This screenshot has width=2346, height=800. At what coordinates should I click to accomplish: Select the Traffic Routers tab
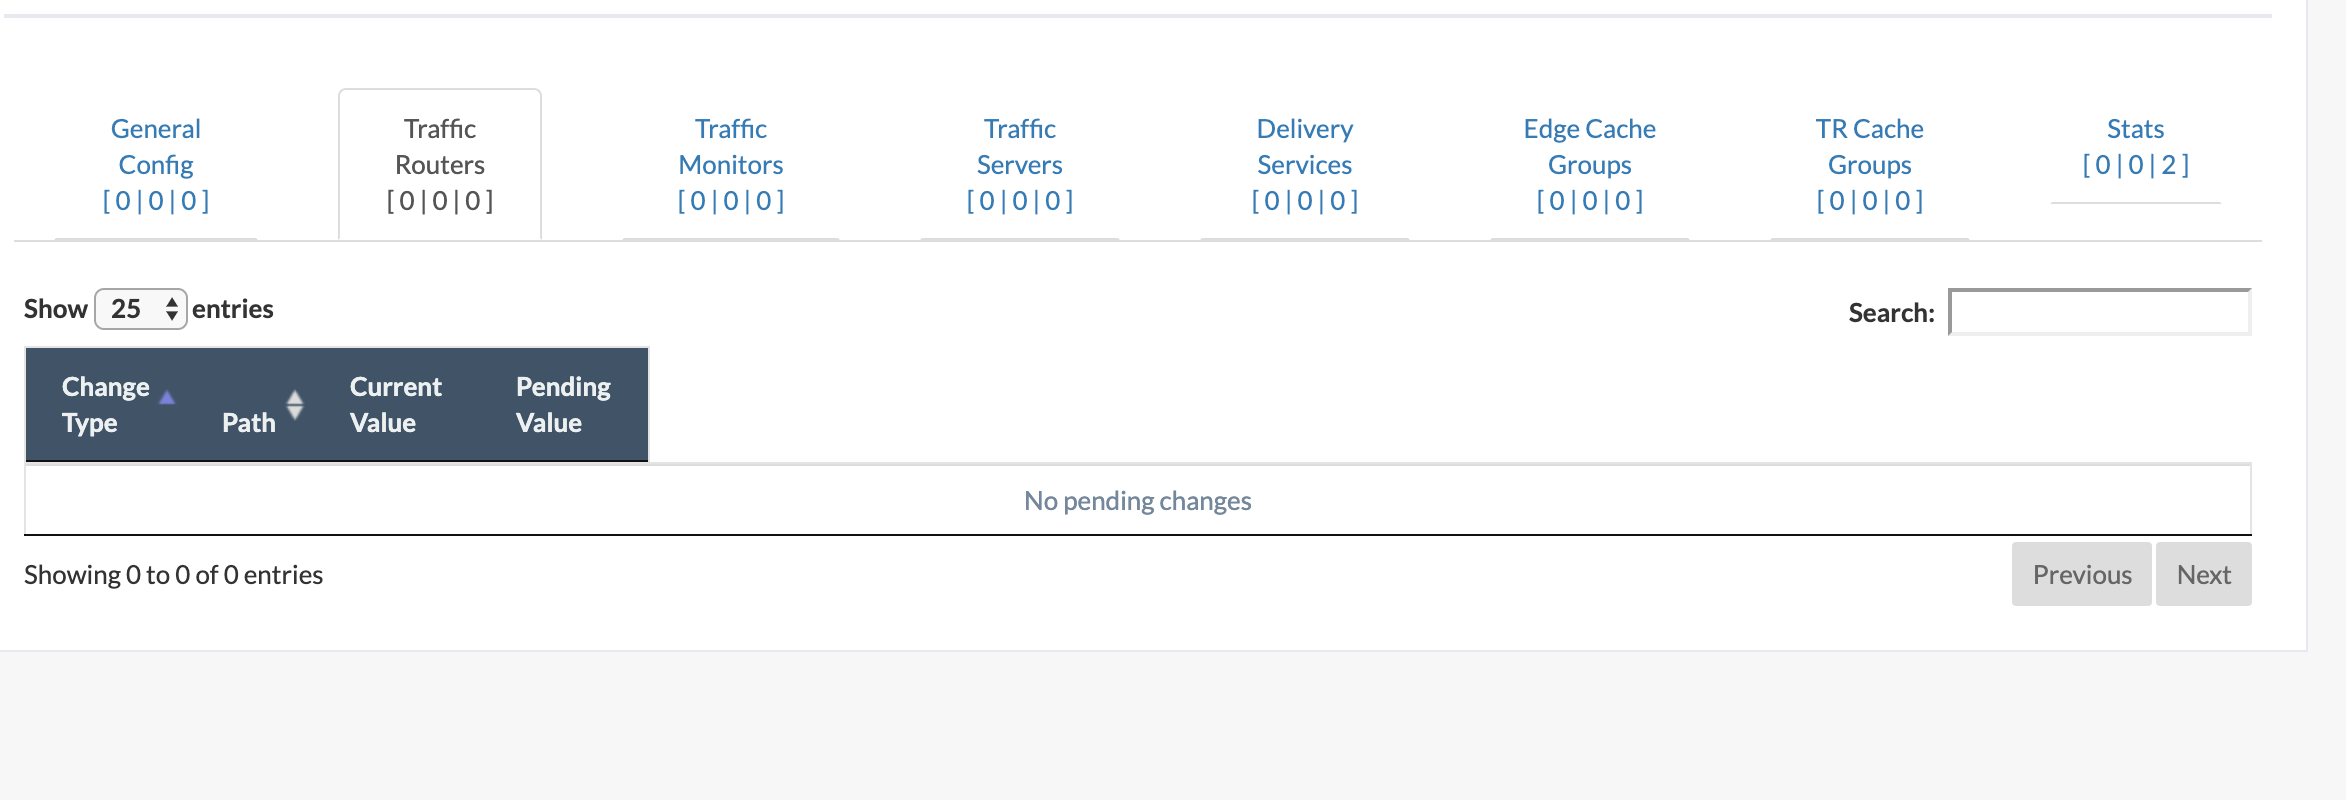click(x=439, y=163)
